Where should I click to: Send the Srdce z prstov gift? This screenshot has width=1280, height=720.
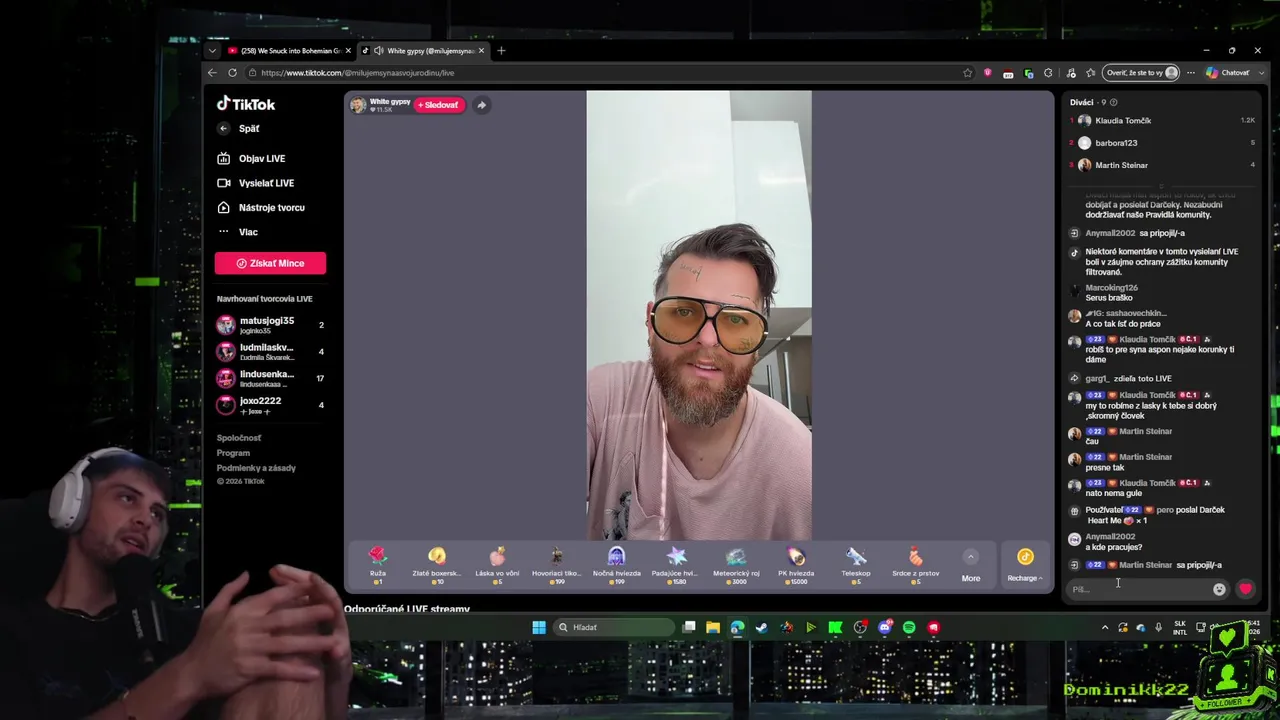(x=915, y=565)
